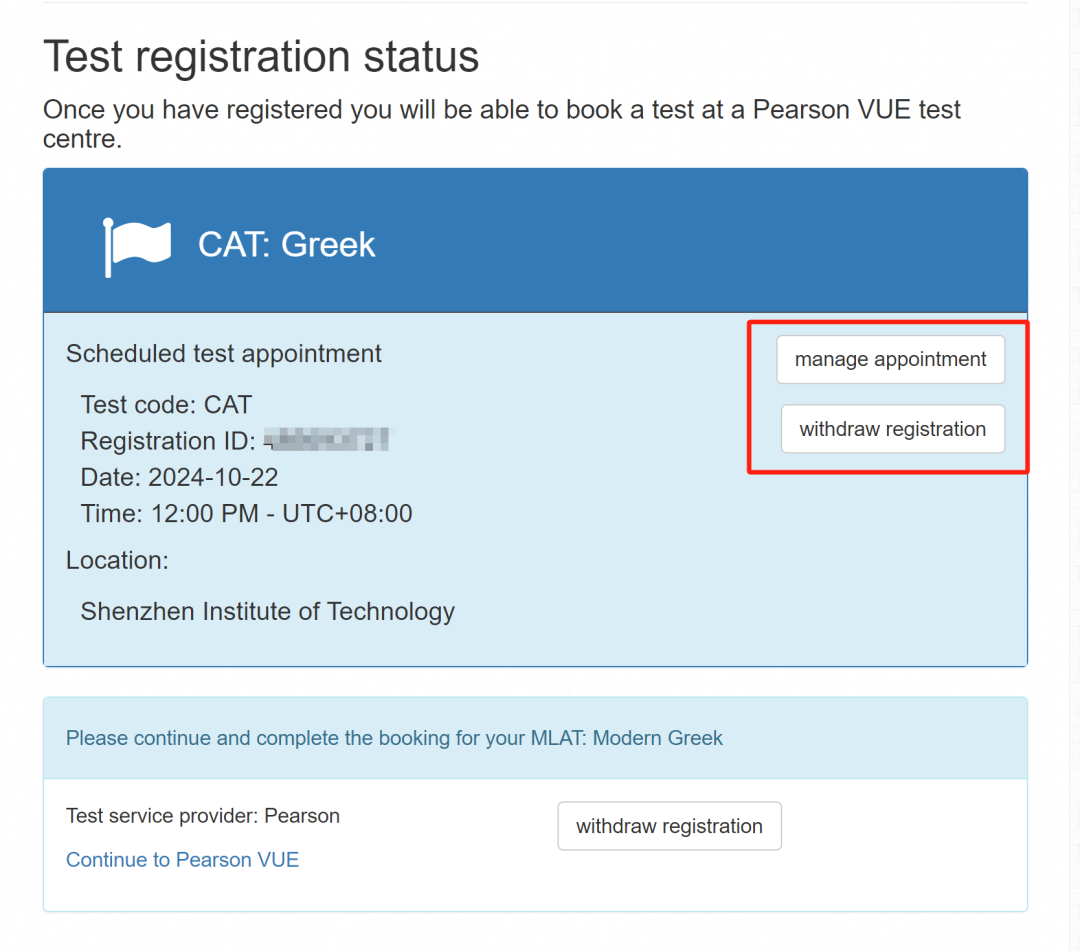Click the Test registration status heading
1080x951 pixels.
(x=261, y=57)
